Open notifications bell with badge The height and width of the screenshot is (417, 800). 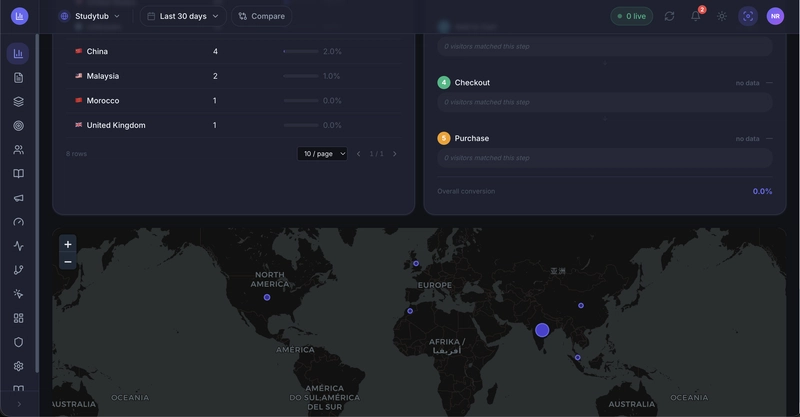point(696,16)
